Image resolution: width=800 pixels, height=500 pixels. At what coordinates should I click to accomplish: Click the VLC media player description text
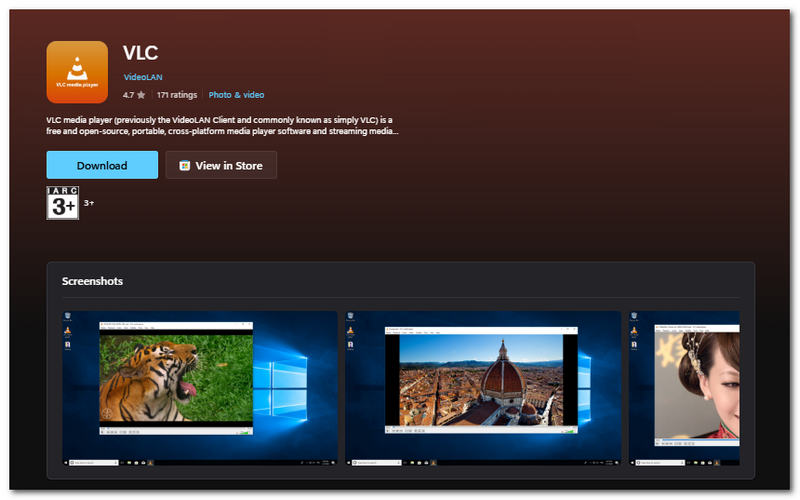[222, 126]
